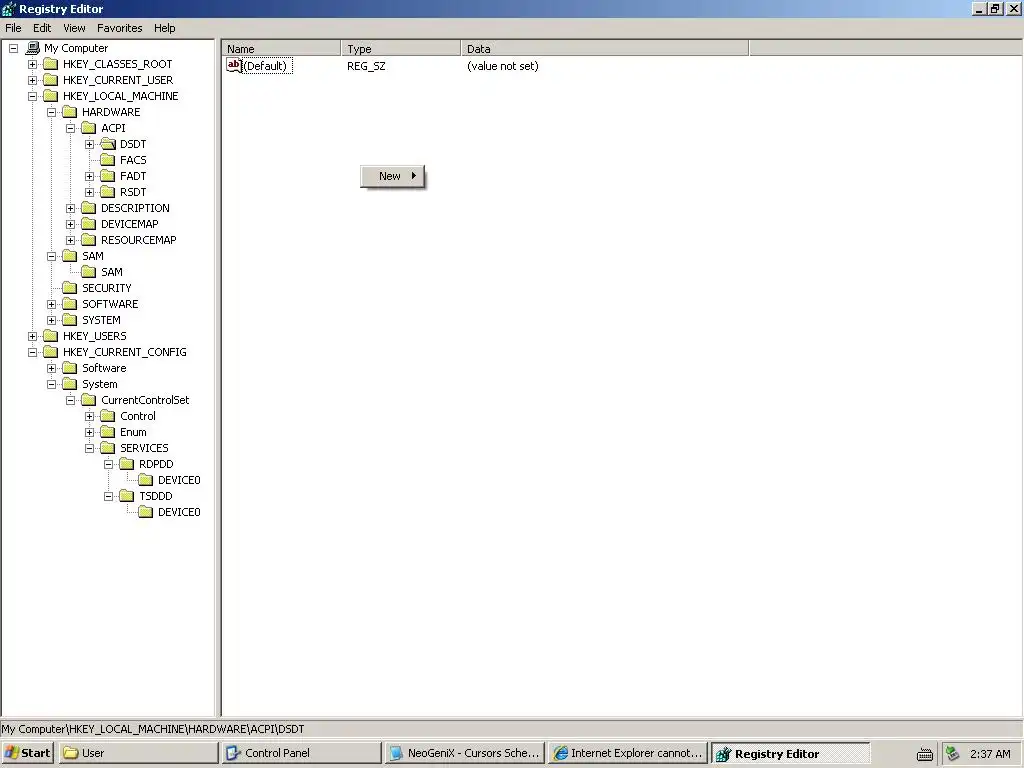This screenshot has height=768, width=1024.
Task: Collapse the My Computer root node
Action: (x=13, y=48)
